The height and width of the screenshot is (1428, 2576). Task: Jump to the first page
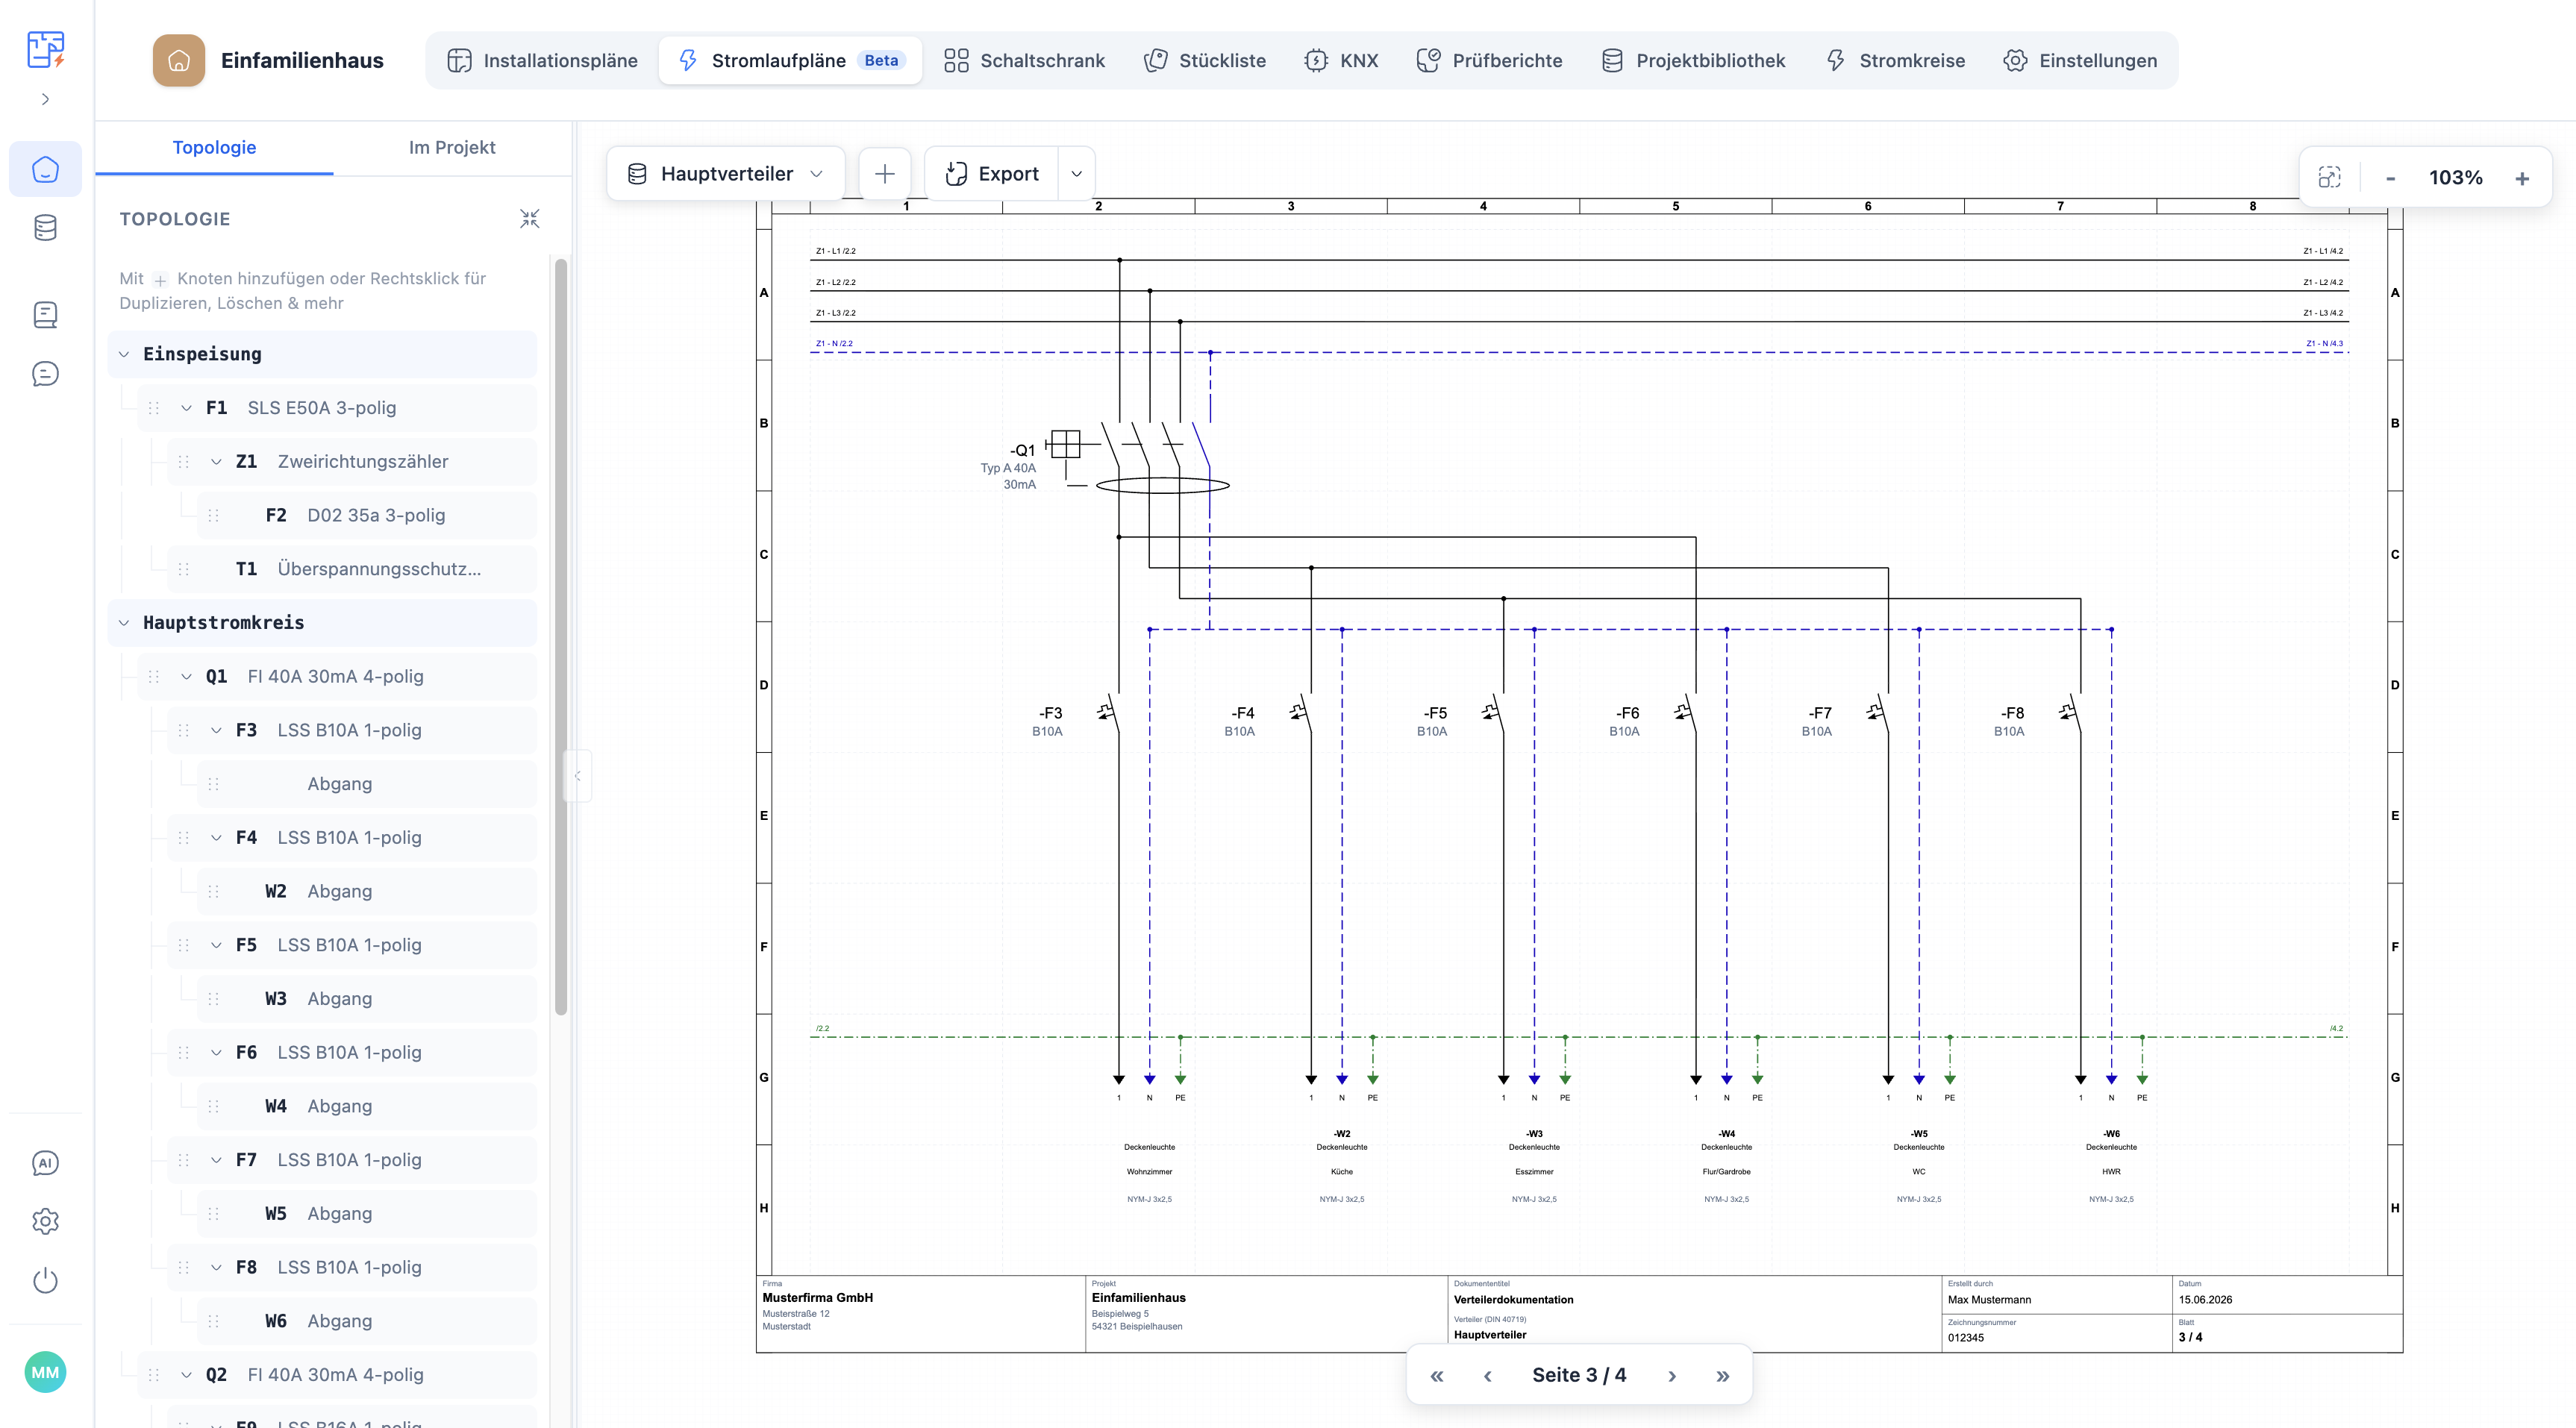[x=1437, y=1376]
